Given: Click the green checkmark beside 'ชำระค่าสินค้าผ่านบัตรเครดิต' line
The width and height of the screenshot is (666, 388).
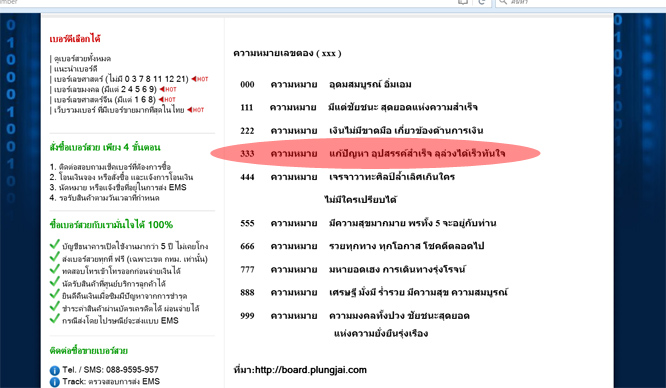Looking at the screenshot, I should (54, 306).
